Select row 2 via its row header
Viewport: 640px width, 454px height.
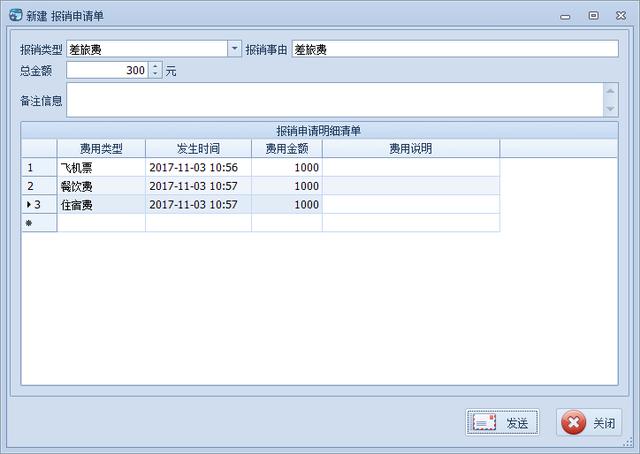(39, 186)
